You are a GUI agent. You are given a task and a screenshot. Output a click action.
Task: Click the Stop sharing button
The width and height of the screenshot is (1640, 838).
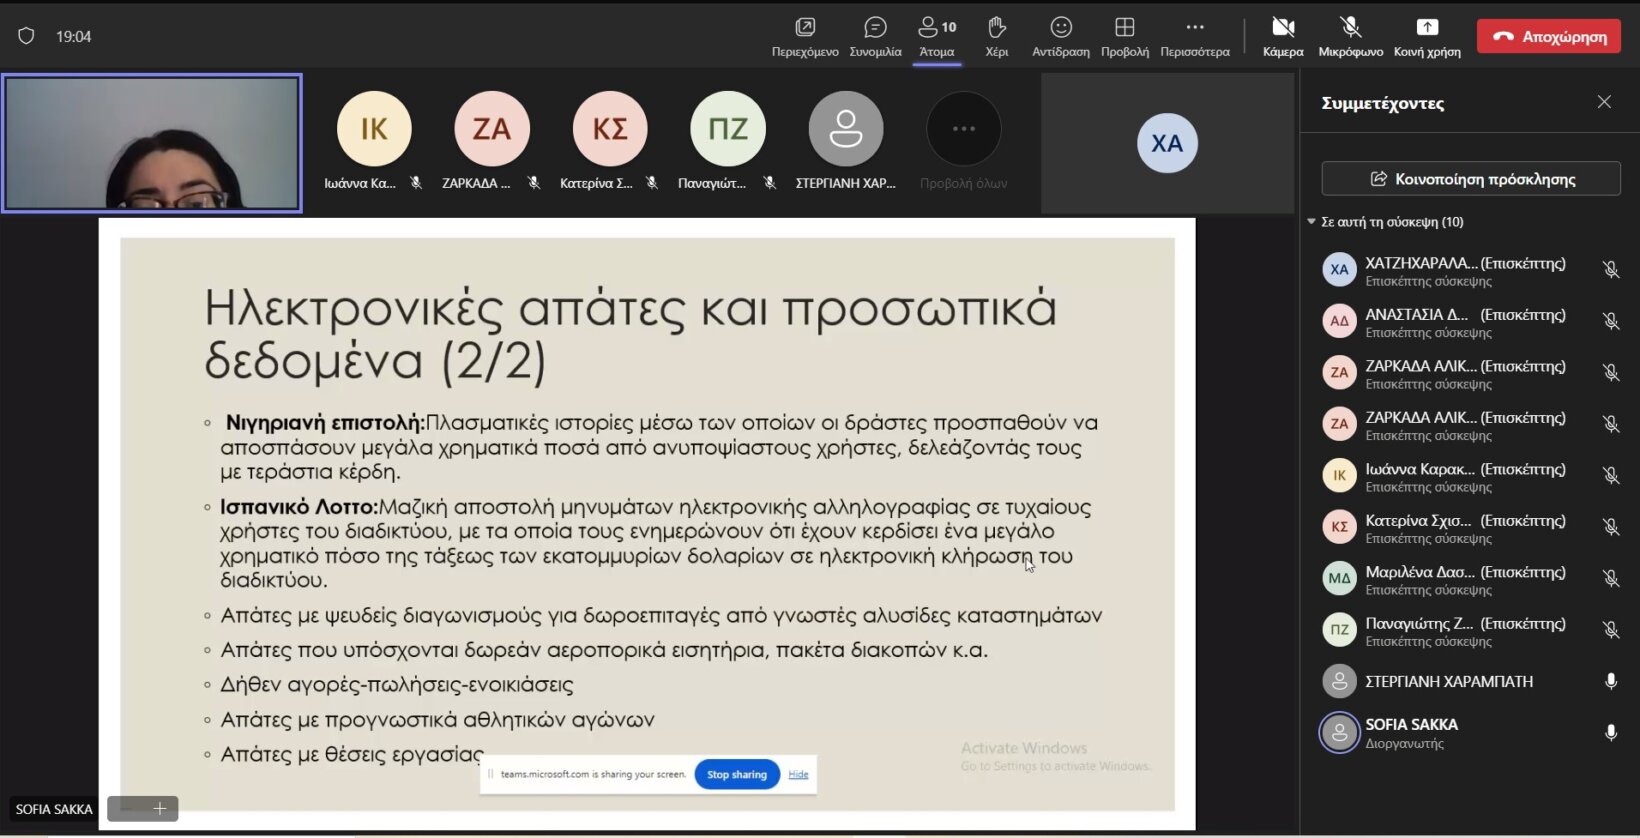737,774
